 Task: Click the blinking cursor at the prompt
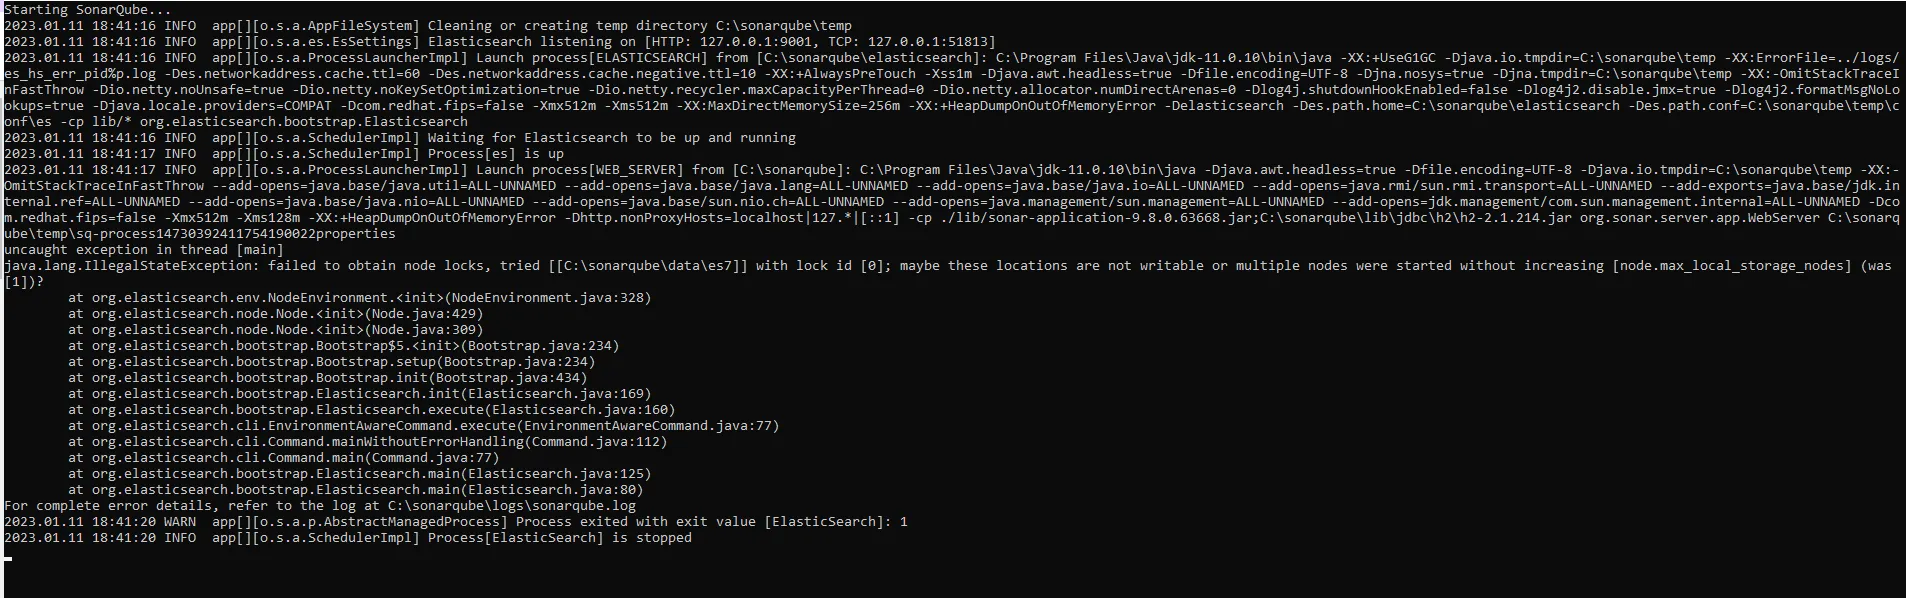pyautogui.click(x=9, y=558)
